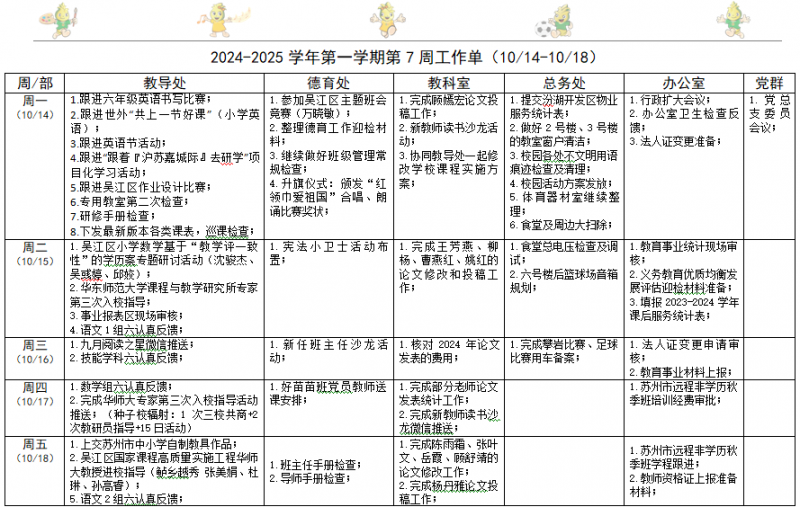Click "1. 食堂总电压检查及调试" item
The image size is (800, 507).
pos(564,253)
